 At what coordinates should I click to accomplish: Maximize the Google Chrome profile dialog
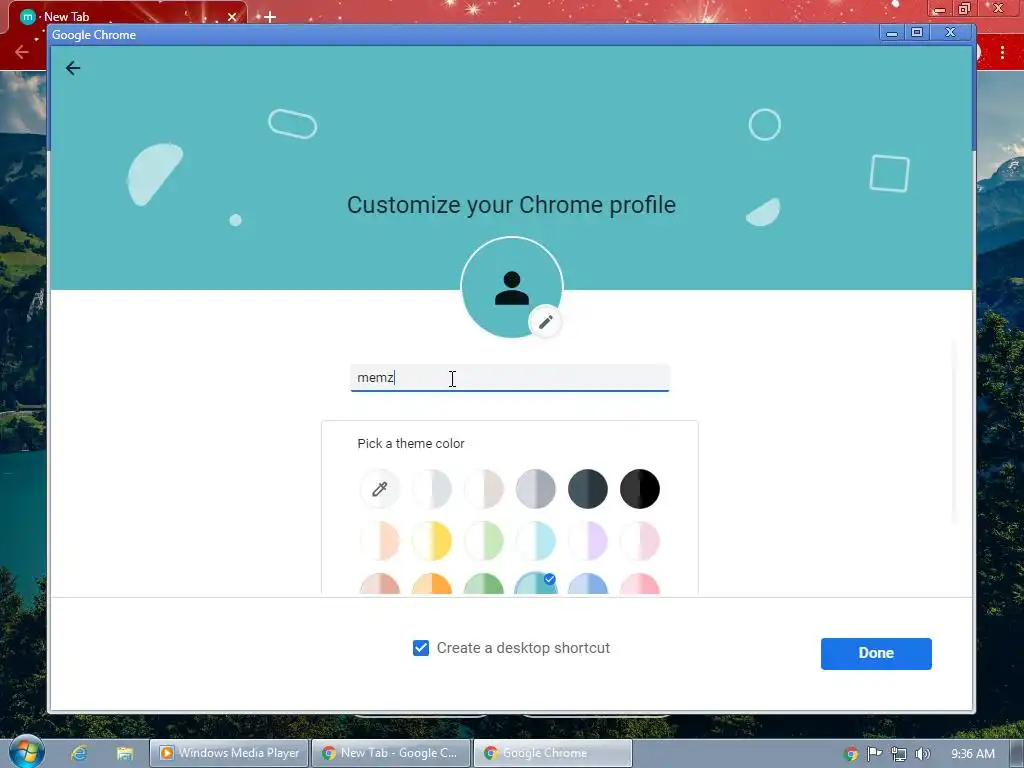(917, 33)
